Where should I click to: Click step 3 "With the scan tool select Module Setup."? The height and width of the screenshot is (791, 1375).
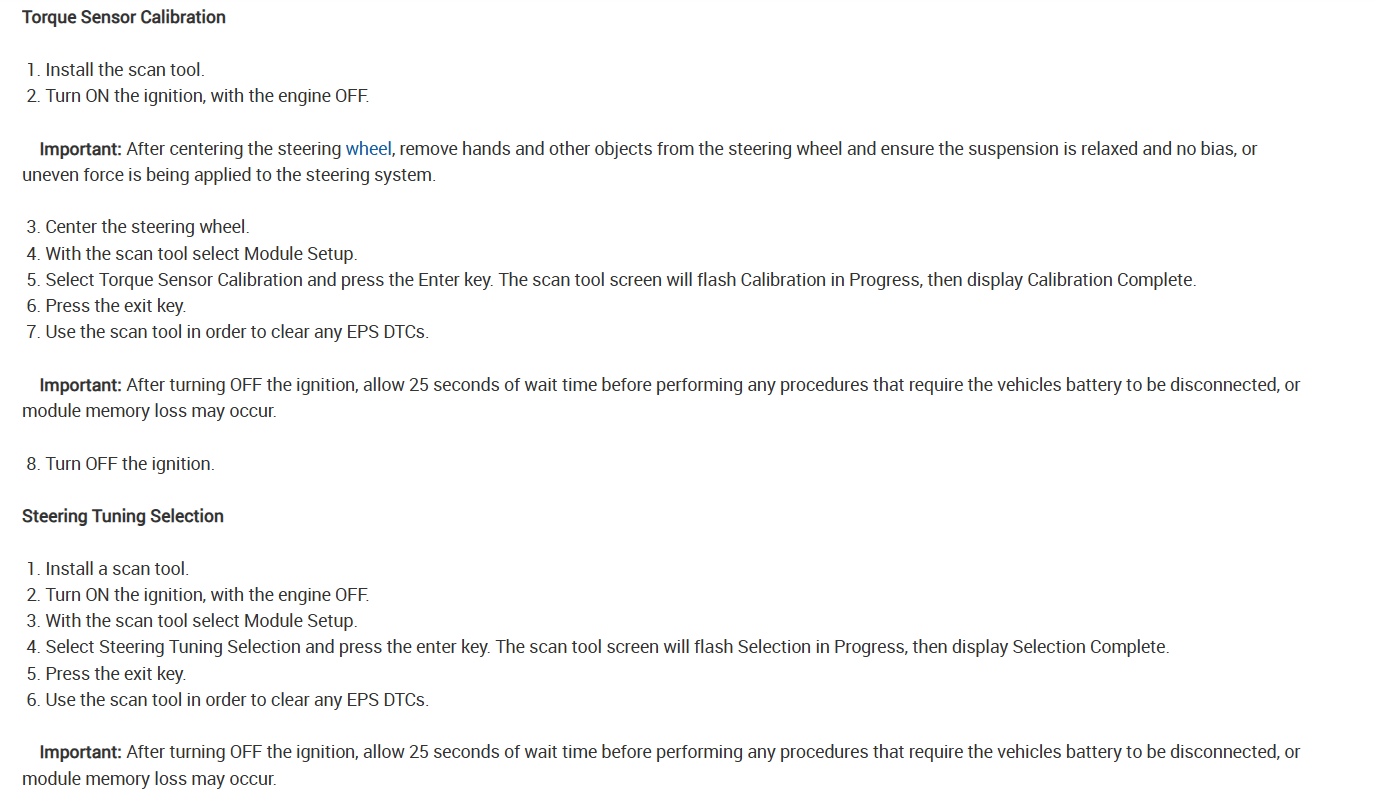pos(200,621)
